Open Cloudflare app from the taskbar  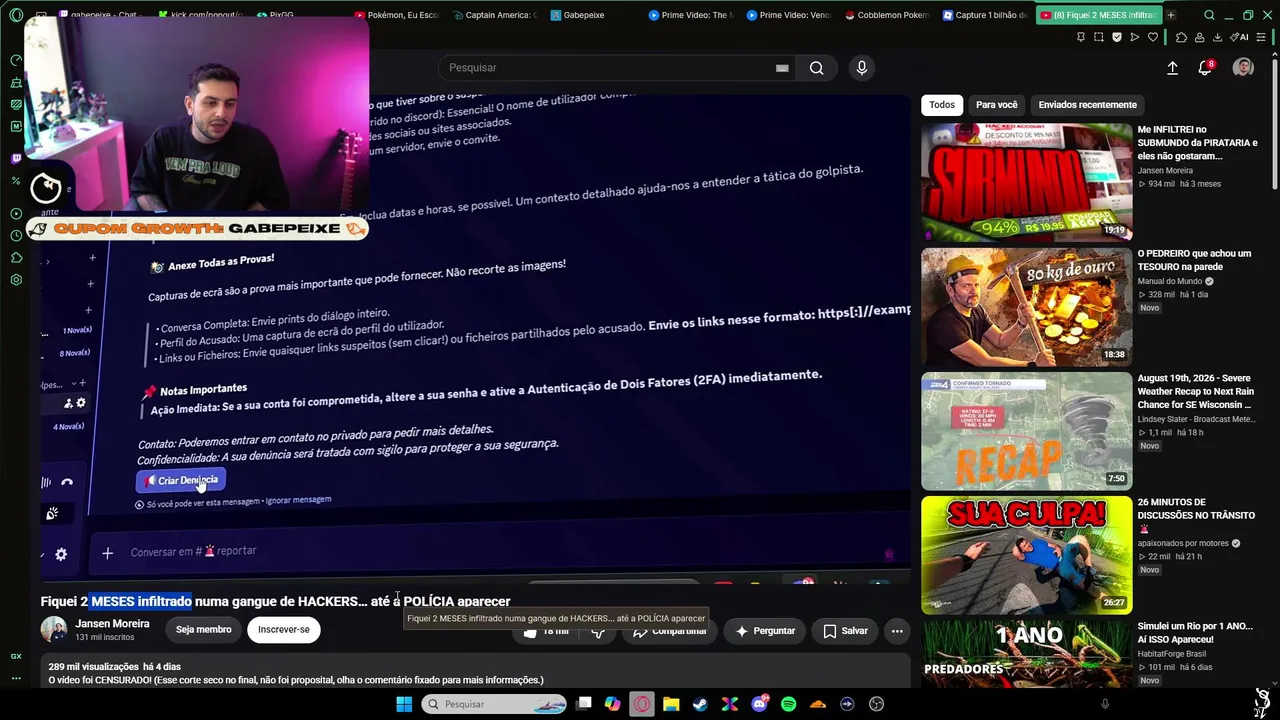818,704
